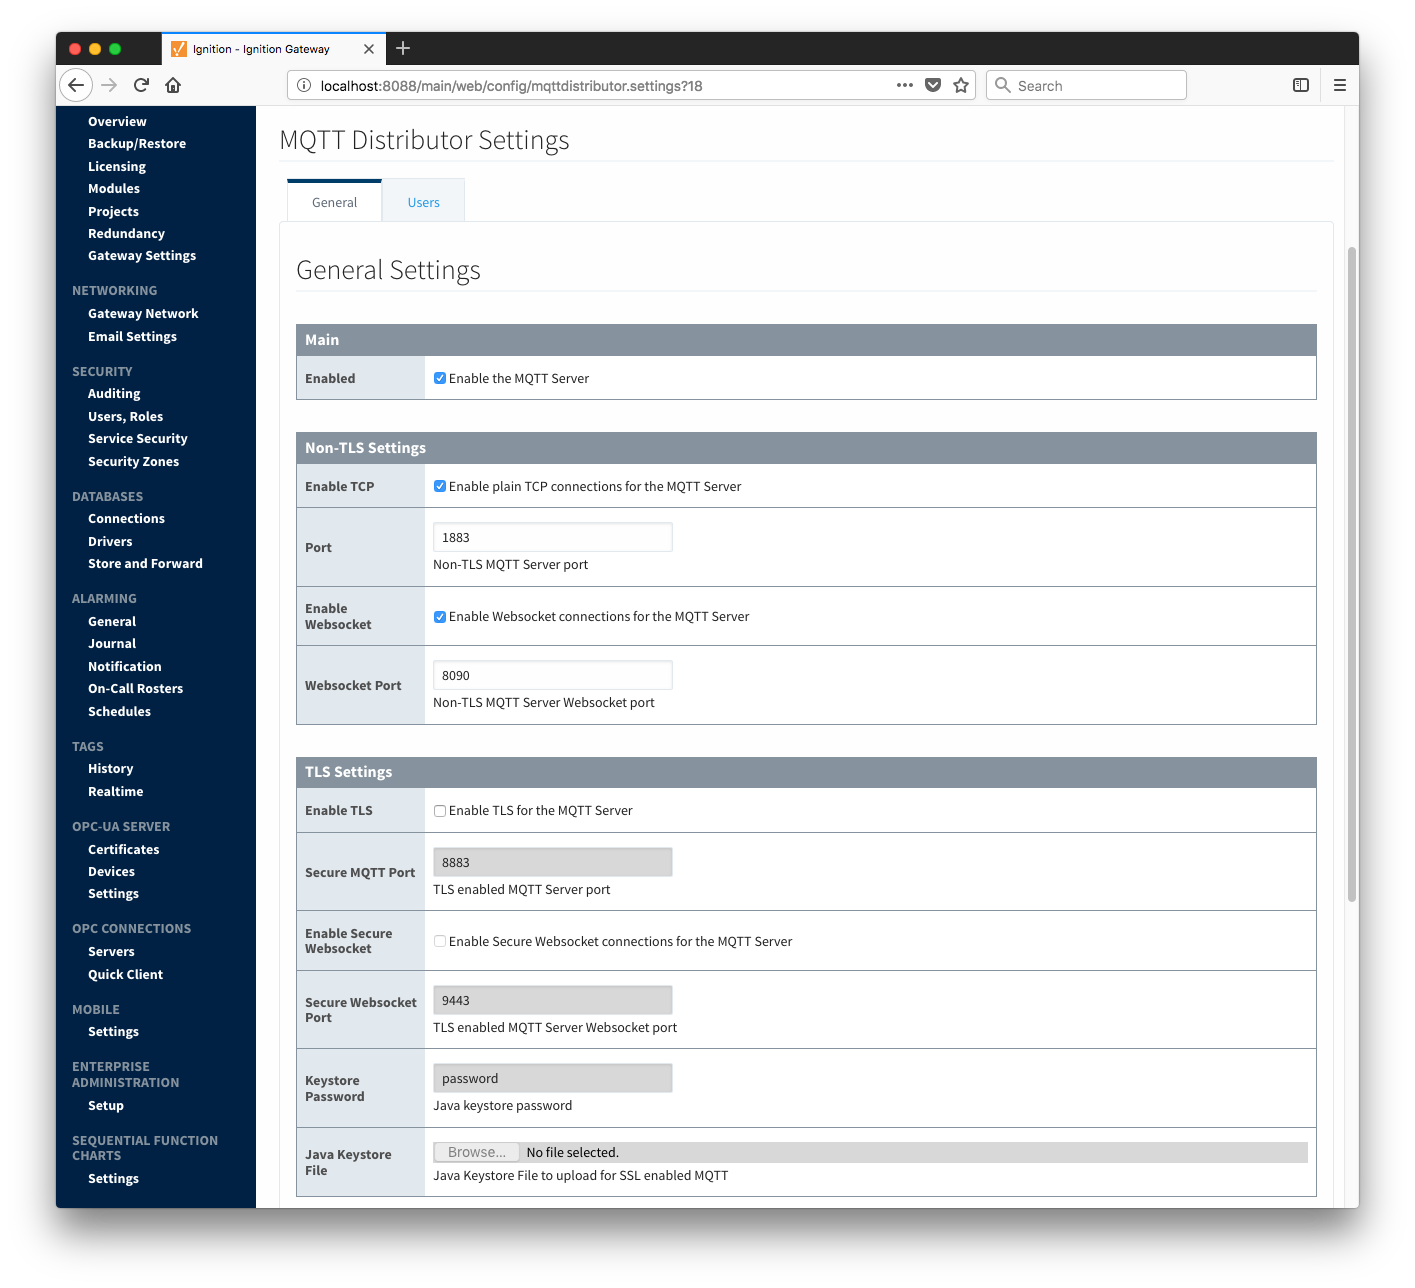Click the Keystore Password field

pyautogui.click(x=552, y=1078)
